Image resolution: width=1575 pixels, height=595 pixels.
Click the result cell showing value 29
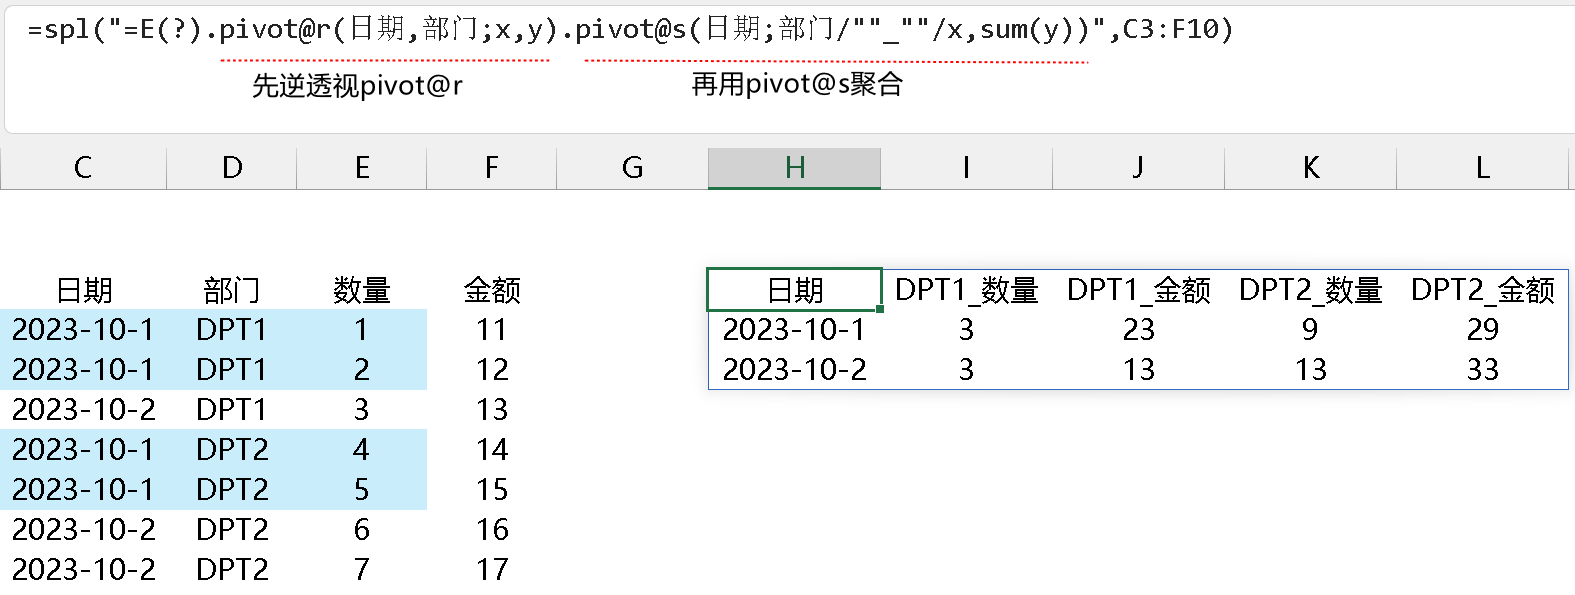(x=1482, y=329)
